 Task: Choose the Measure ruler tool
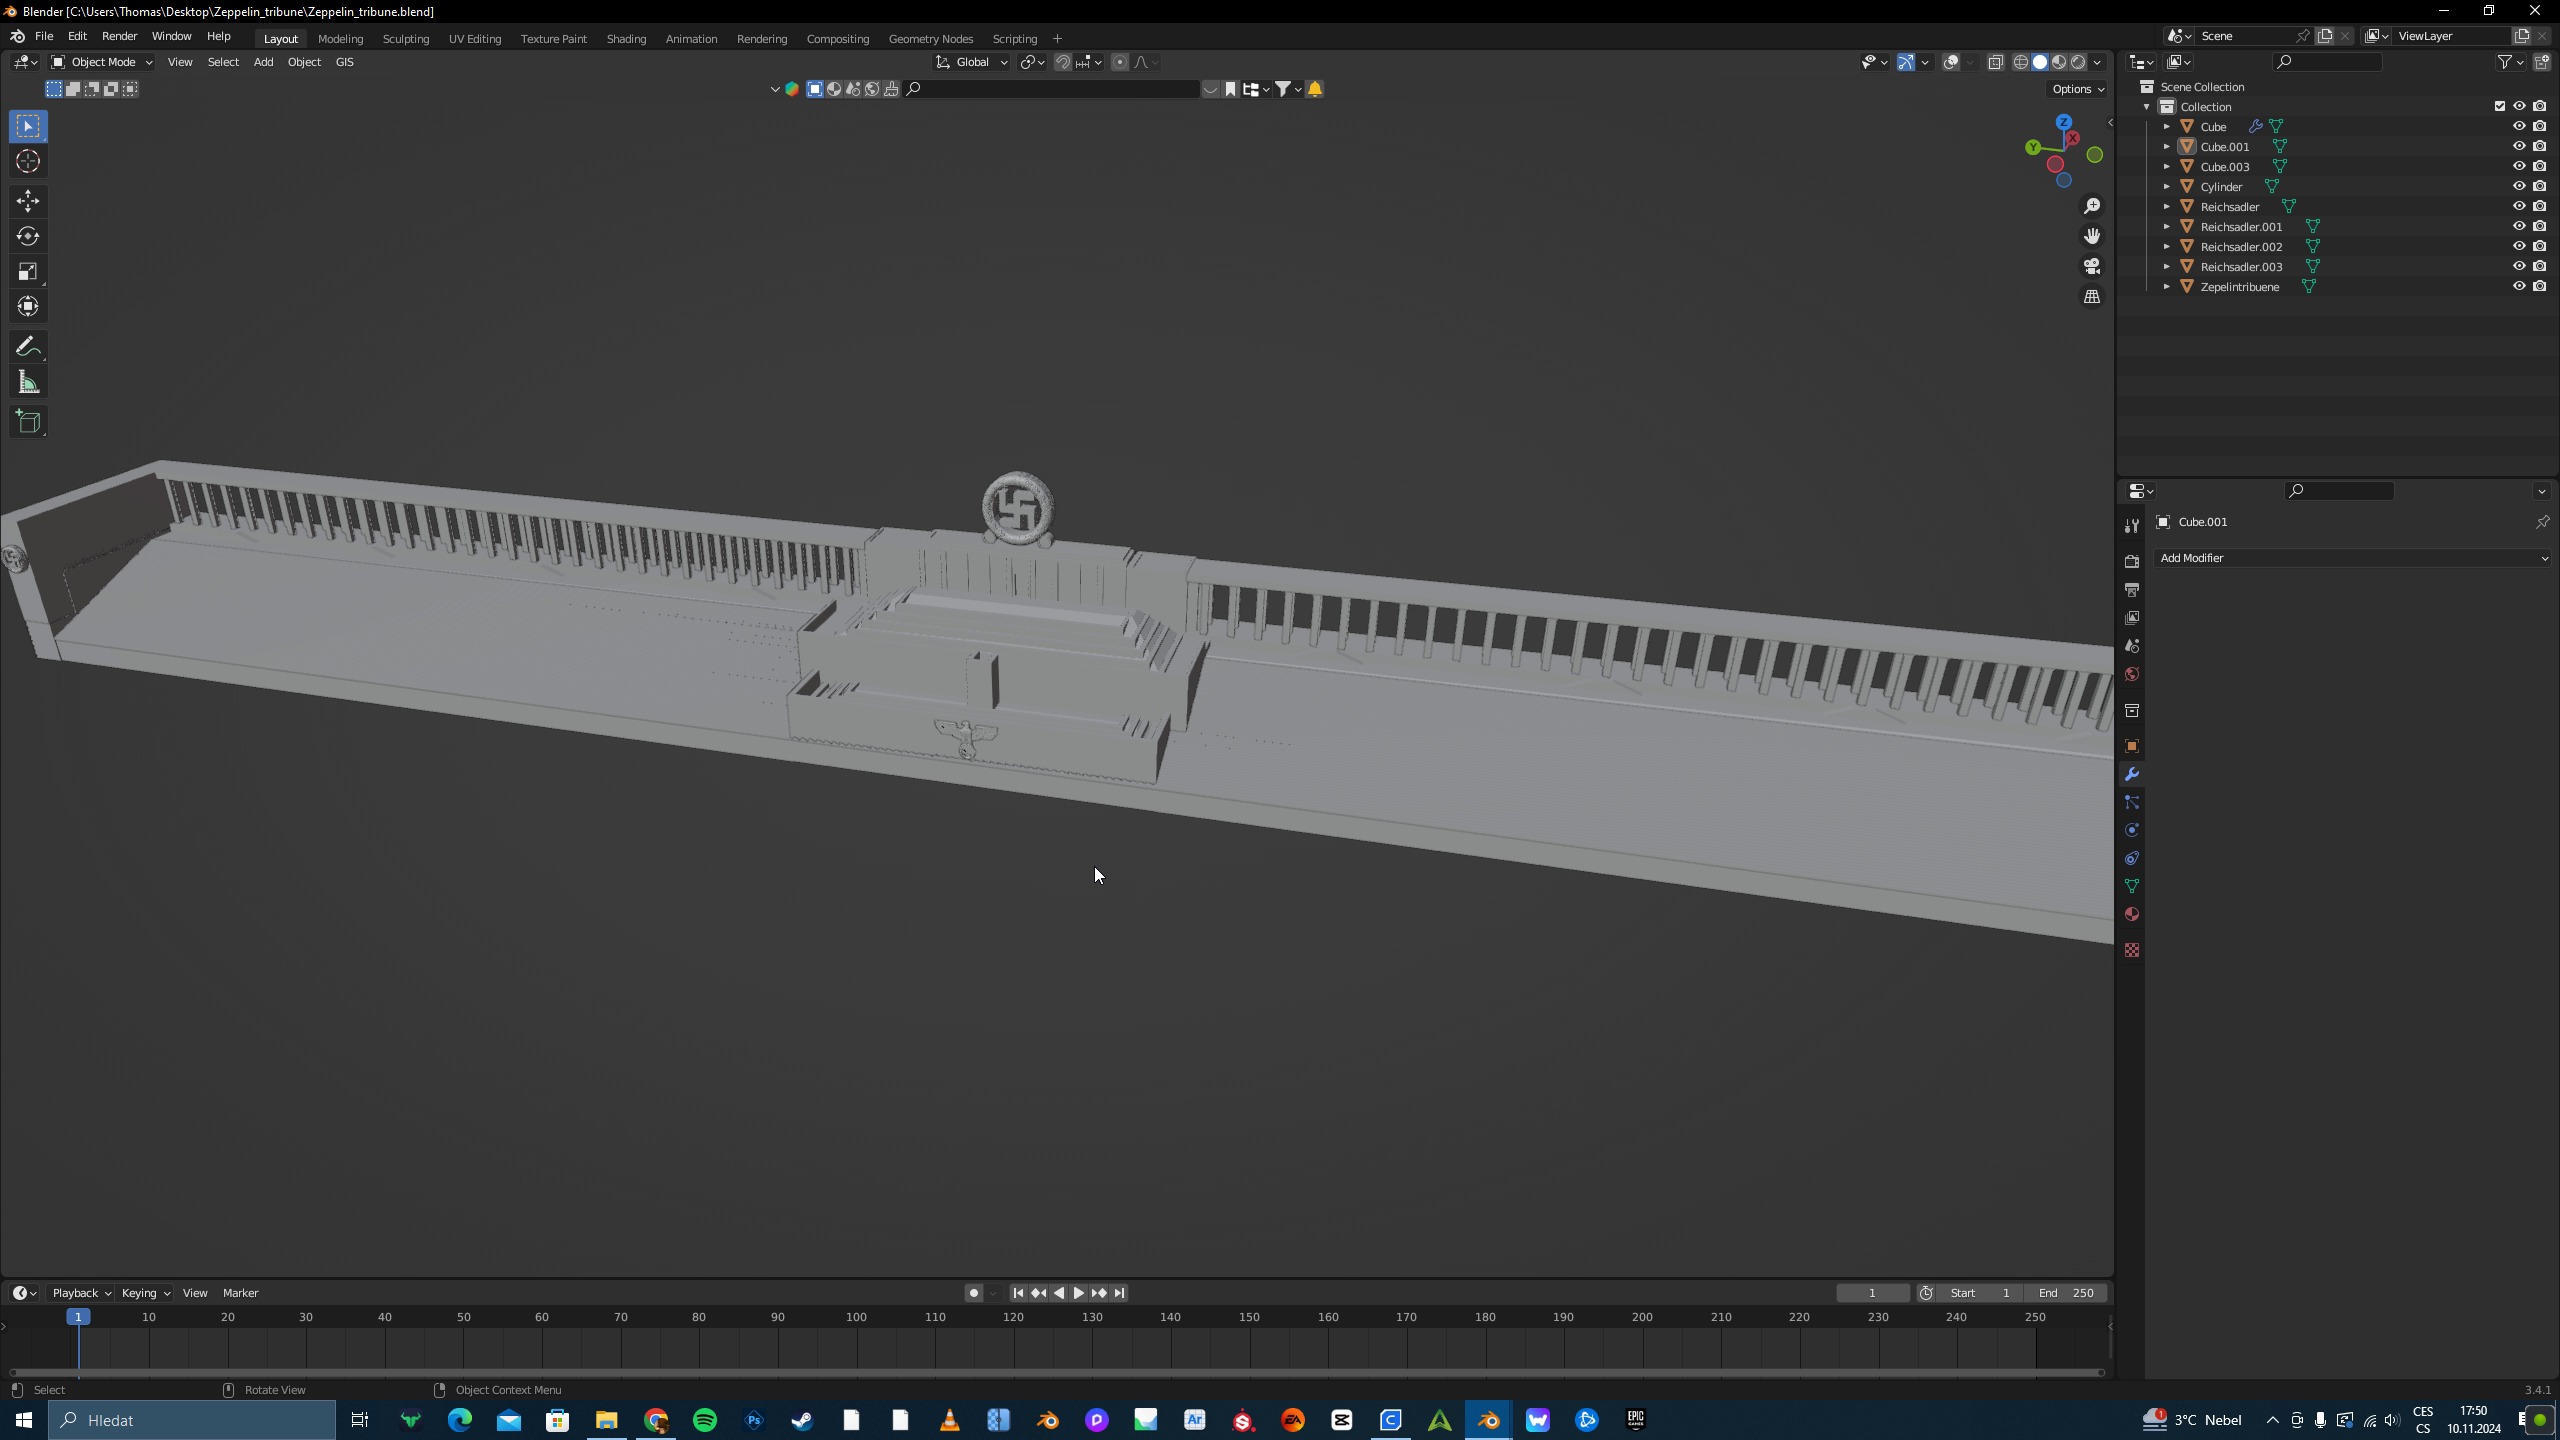coord(28,383)
